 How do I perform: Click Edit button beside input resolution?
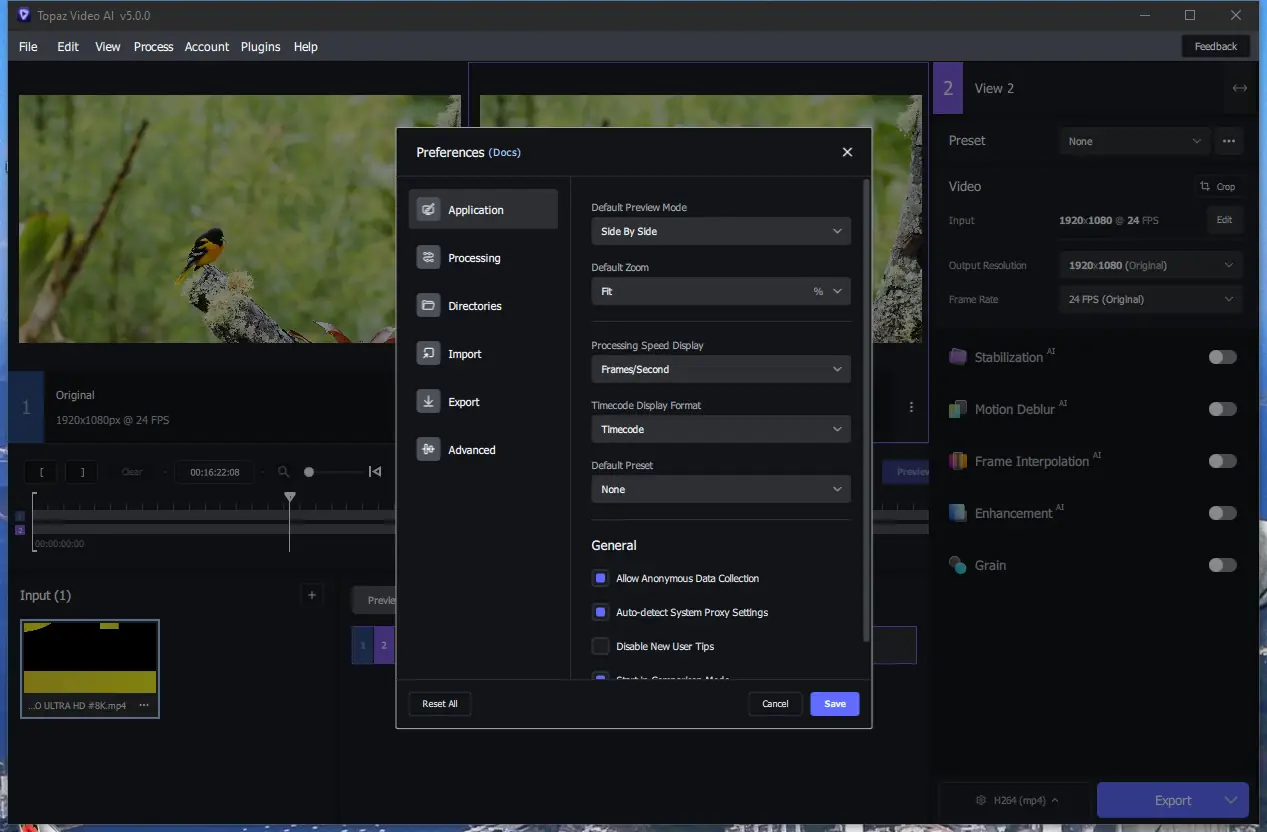[1225, 220]
